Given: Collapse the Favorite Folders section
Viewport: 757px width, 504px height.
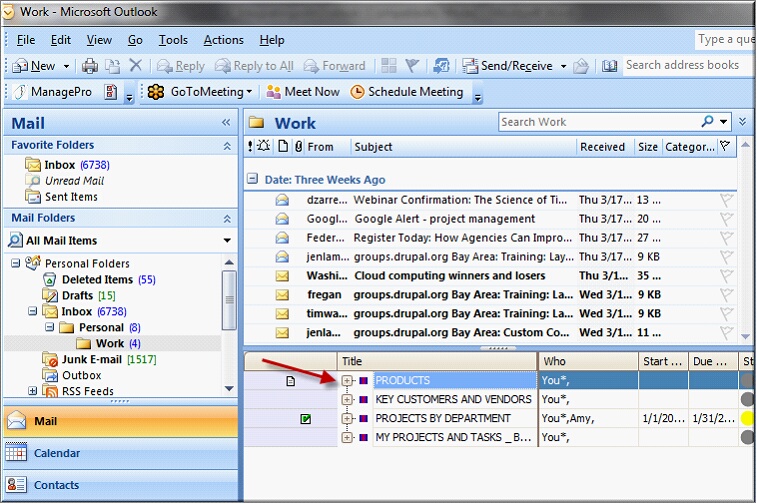Looking at the screenshot, I should pos(227,145).
